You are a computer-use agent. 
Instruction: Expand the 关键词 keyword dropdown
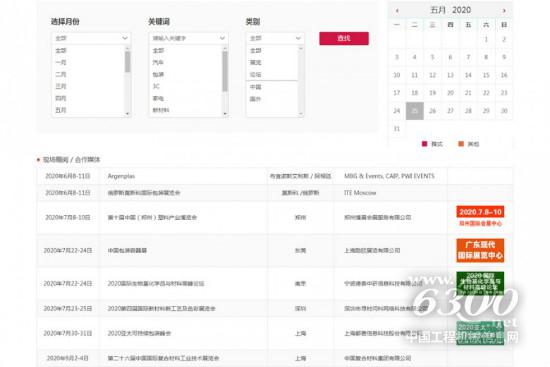click(x=188, y=38)
